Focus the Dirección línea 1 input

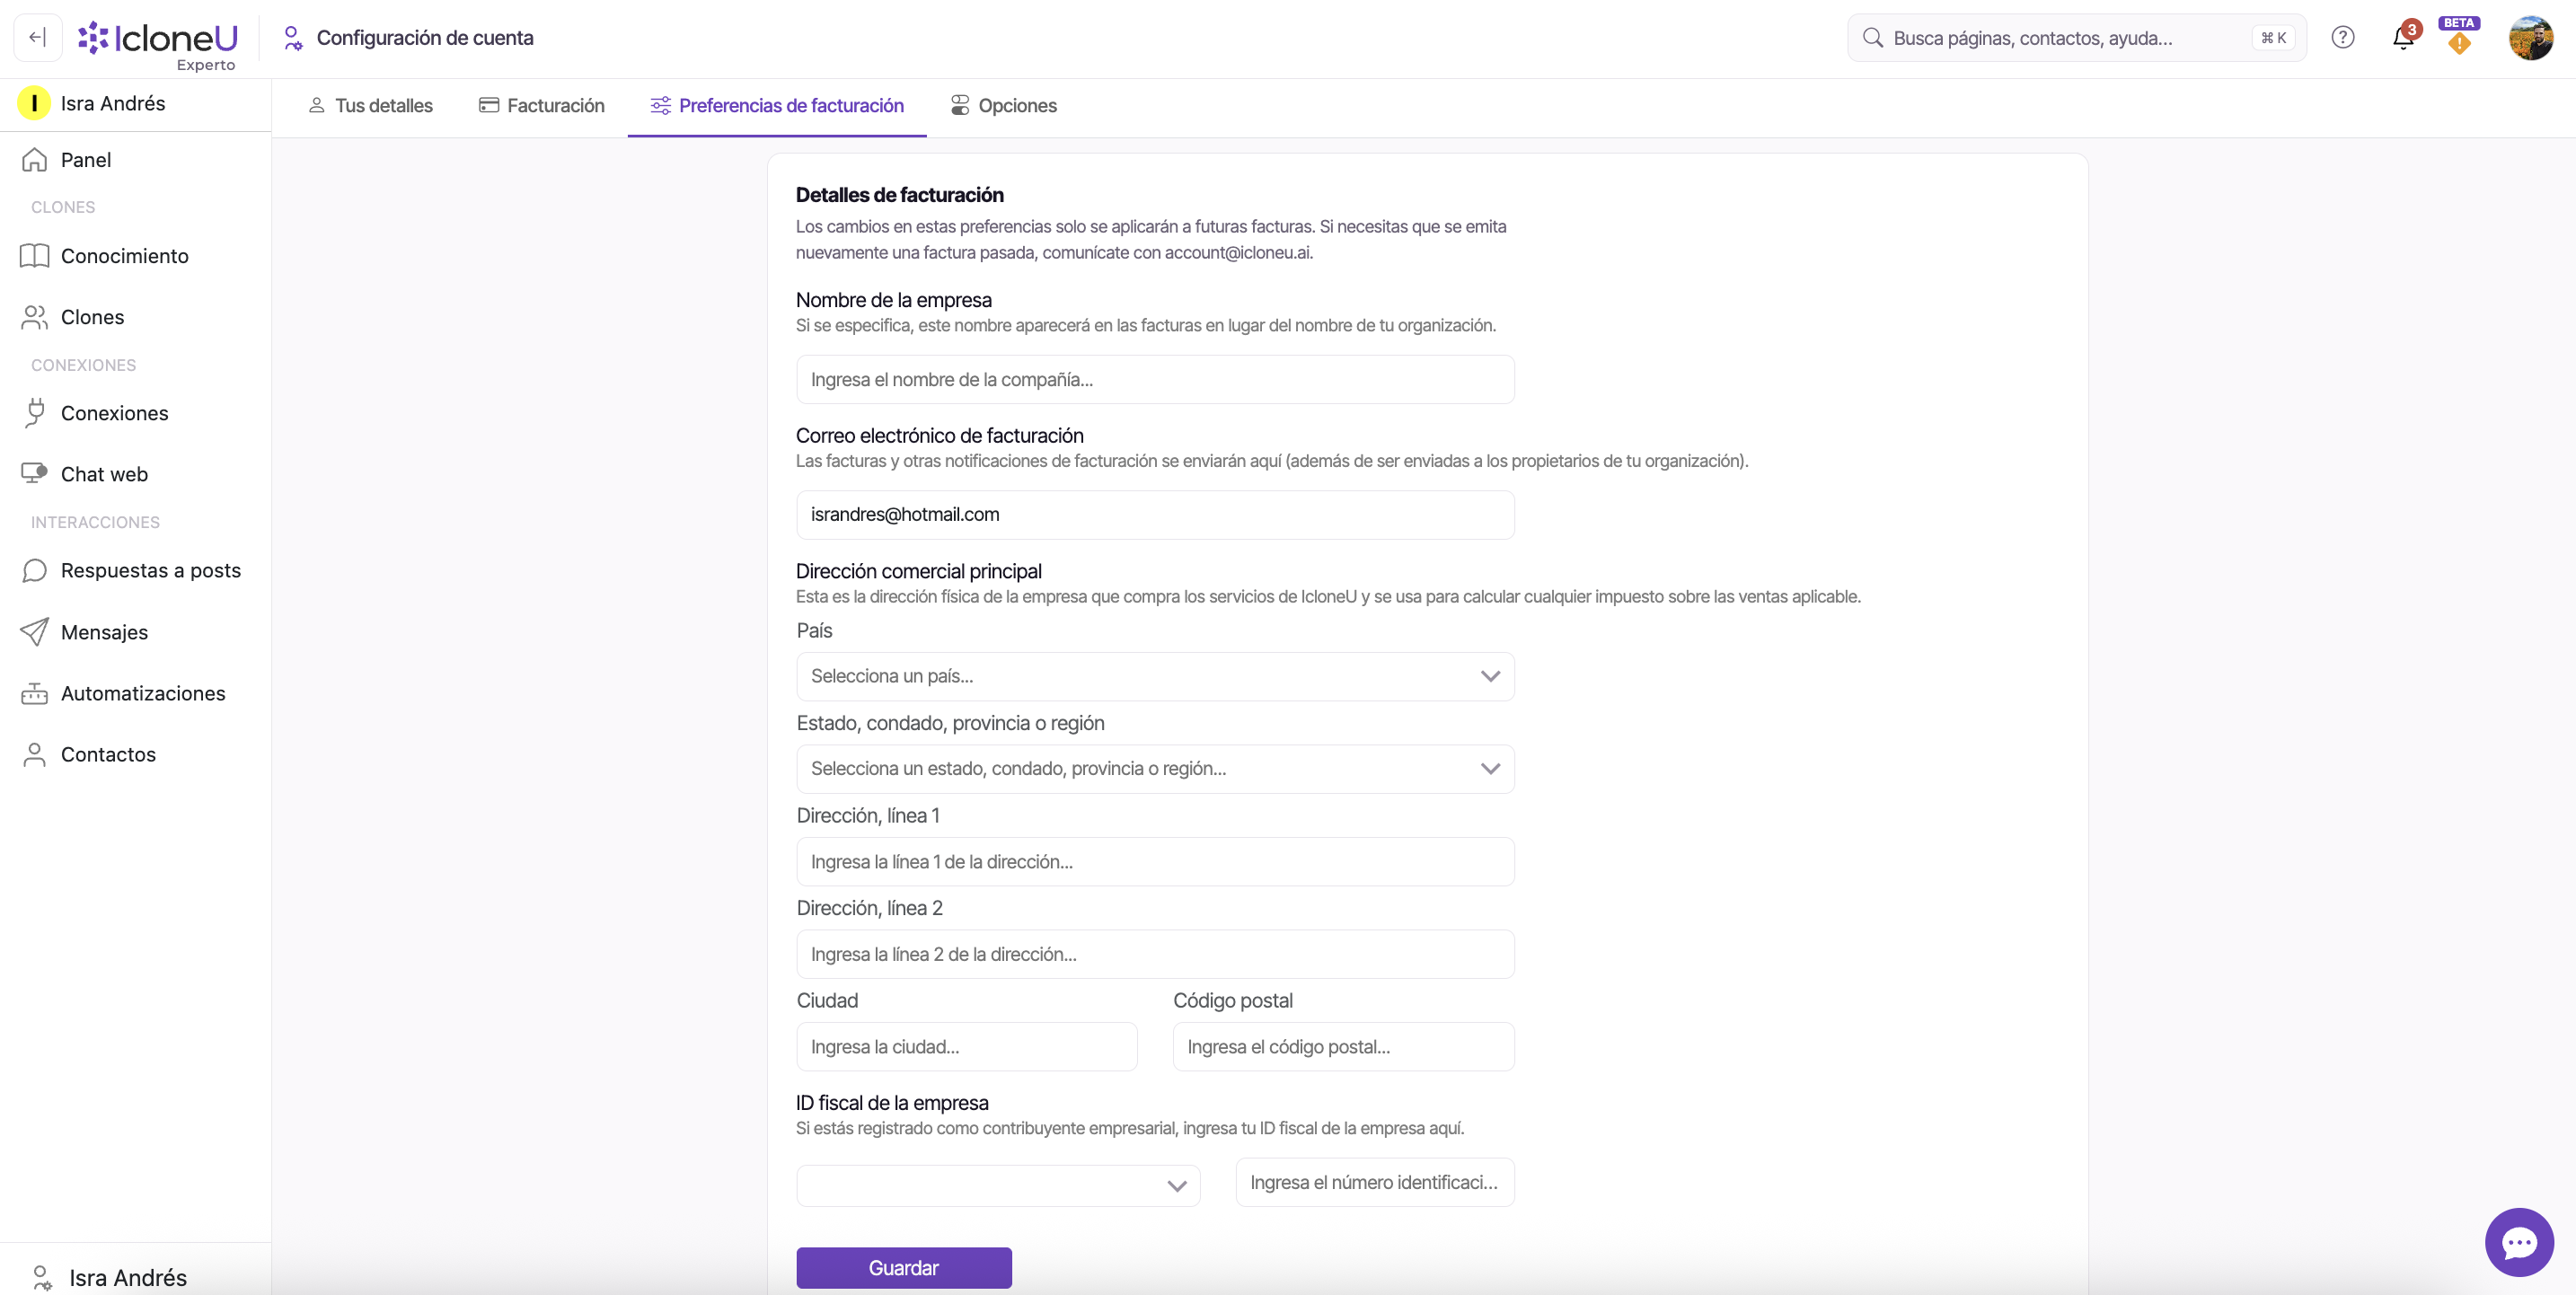click(1155, 862)
